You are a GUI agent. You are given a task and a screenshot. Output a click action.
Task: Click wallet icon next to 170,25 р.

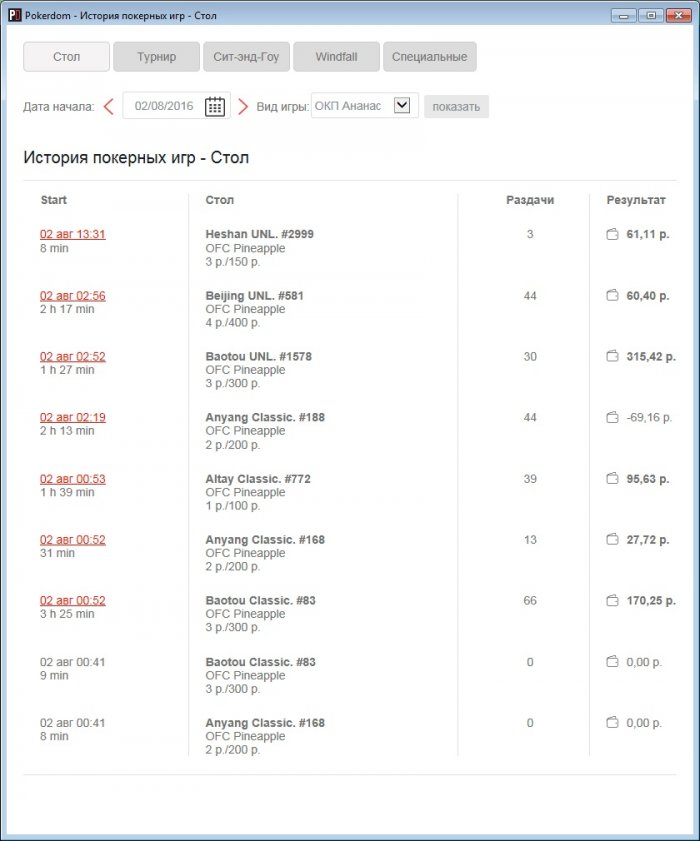point(612,601)
